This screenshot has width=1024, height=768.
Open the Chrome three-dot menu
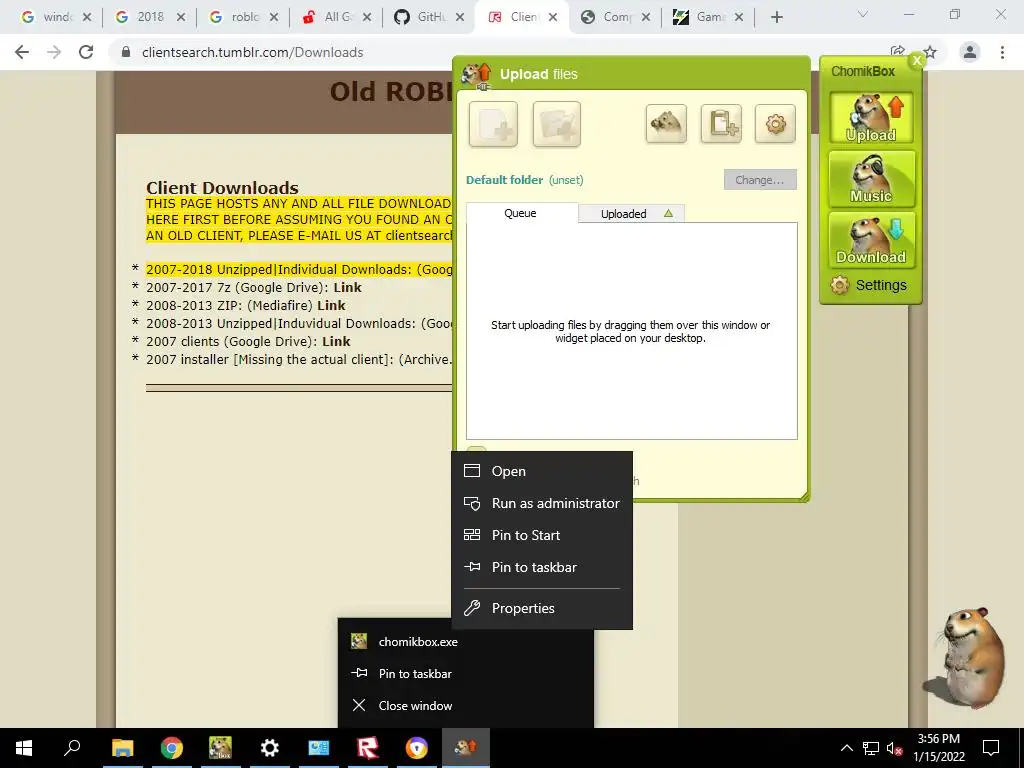(1002, 52)
